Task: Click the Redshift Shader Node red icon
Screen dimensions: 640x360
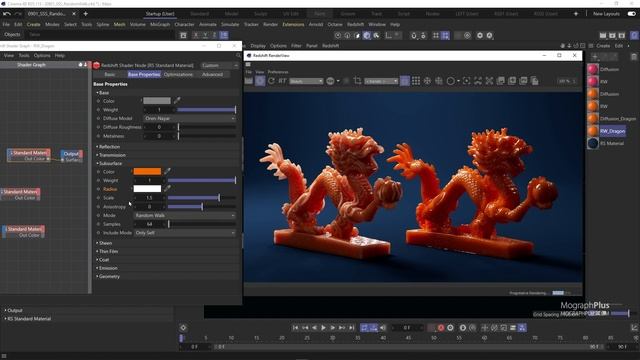Action: point(96,65)
